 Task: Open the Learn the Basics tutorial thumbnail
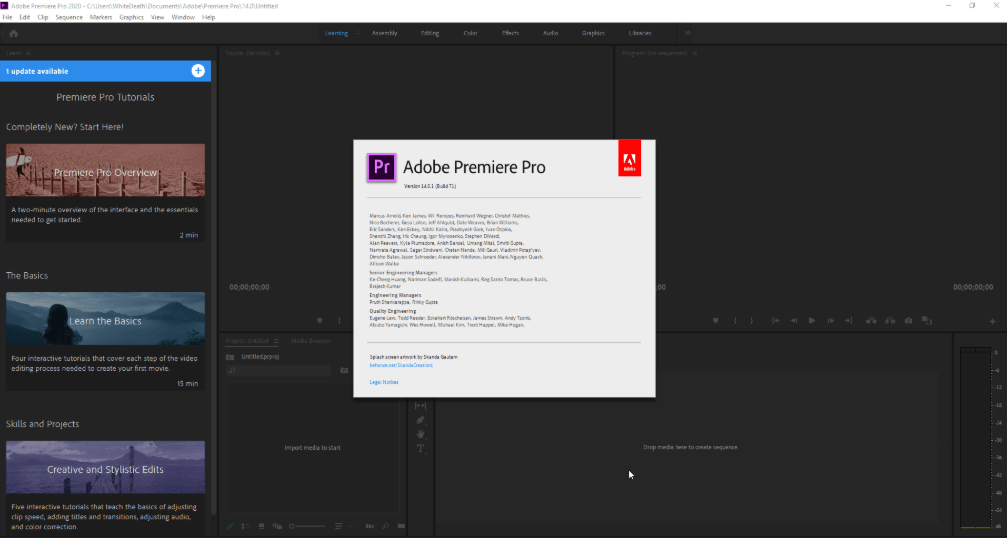tap(105, 318)
